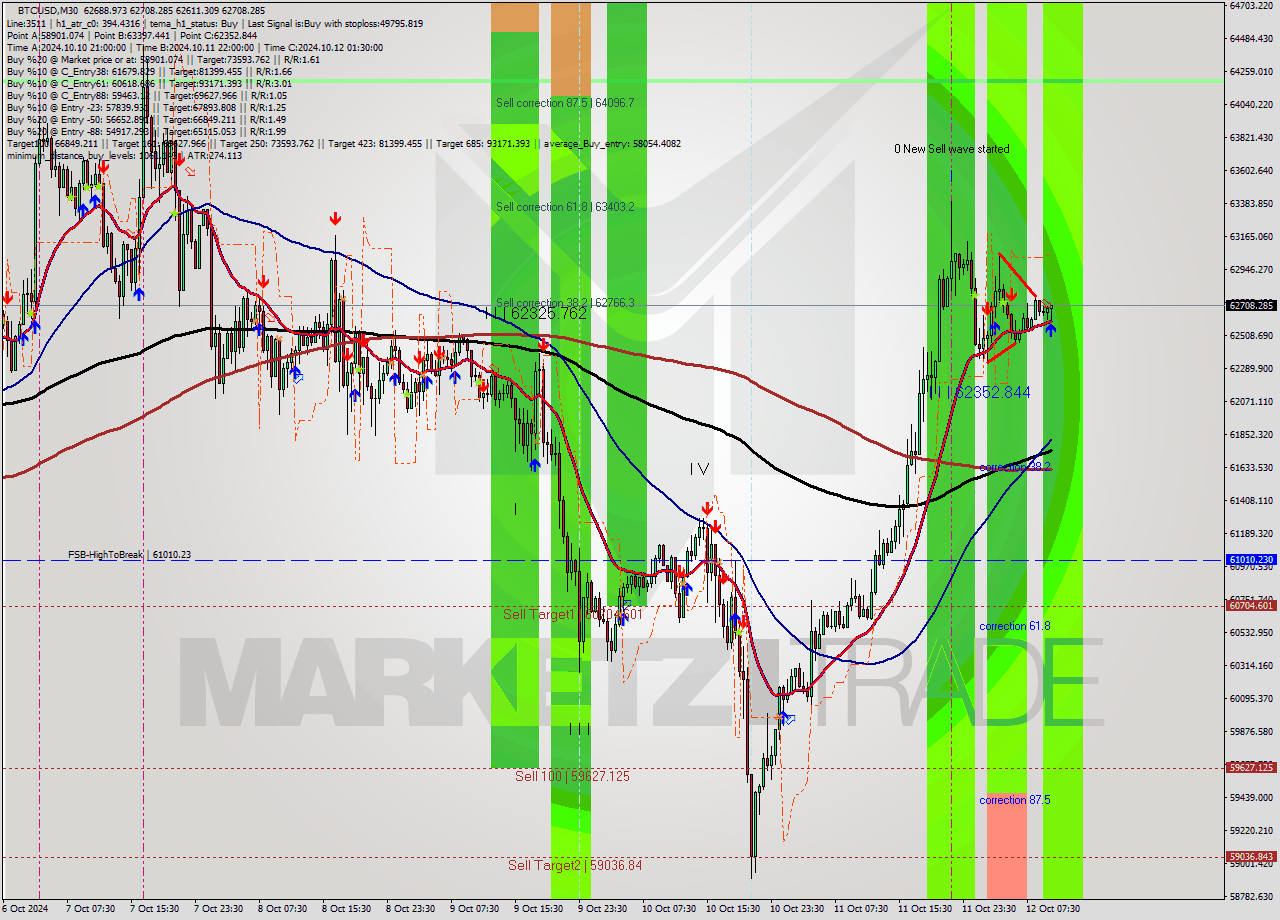Screen dimensions: 1280x920
Task: Click the 'ATR:274.113' value
Action: tap(215, 156)
